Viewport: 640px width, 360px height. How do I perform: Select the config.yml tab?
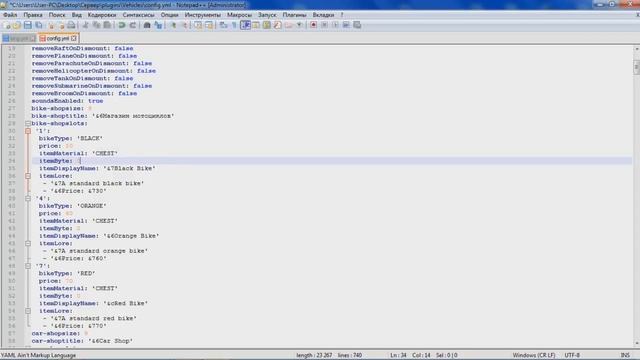pos(58,38)
